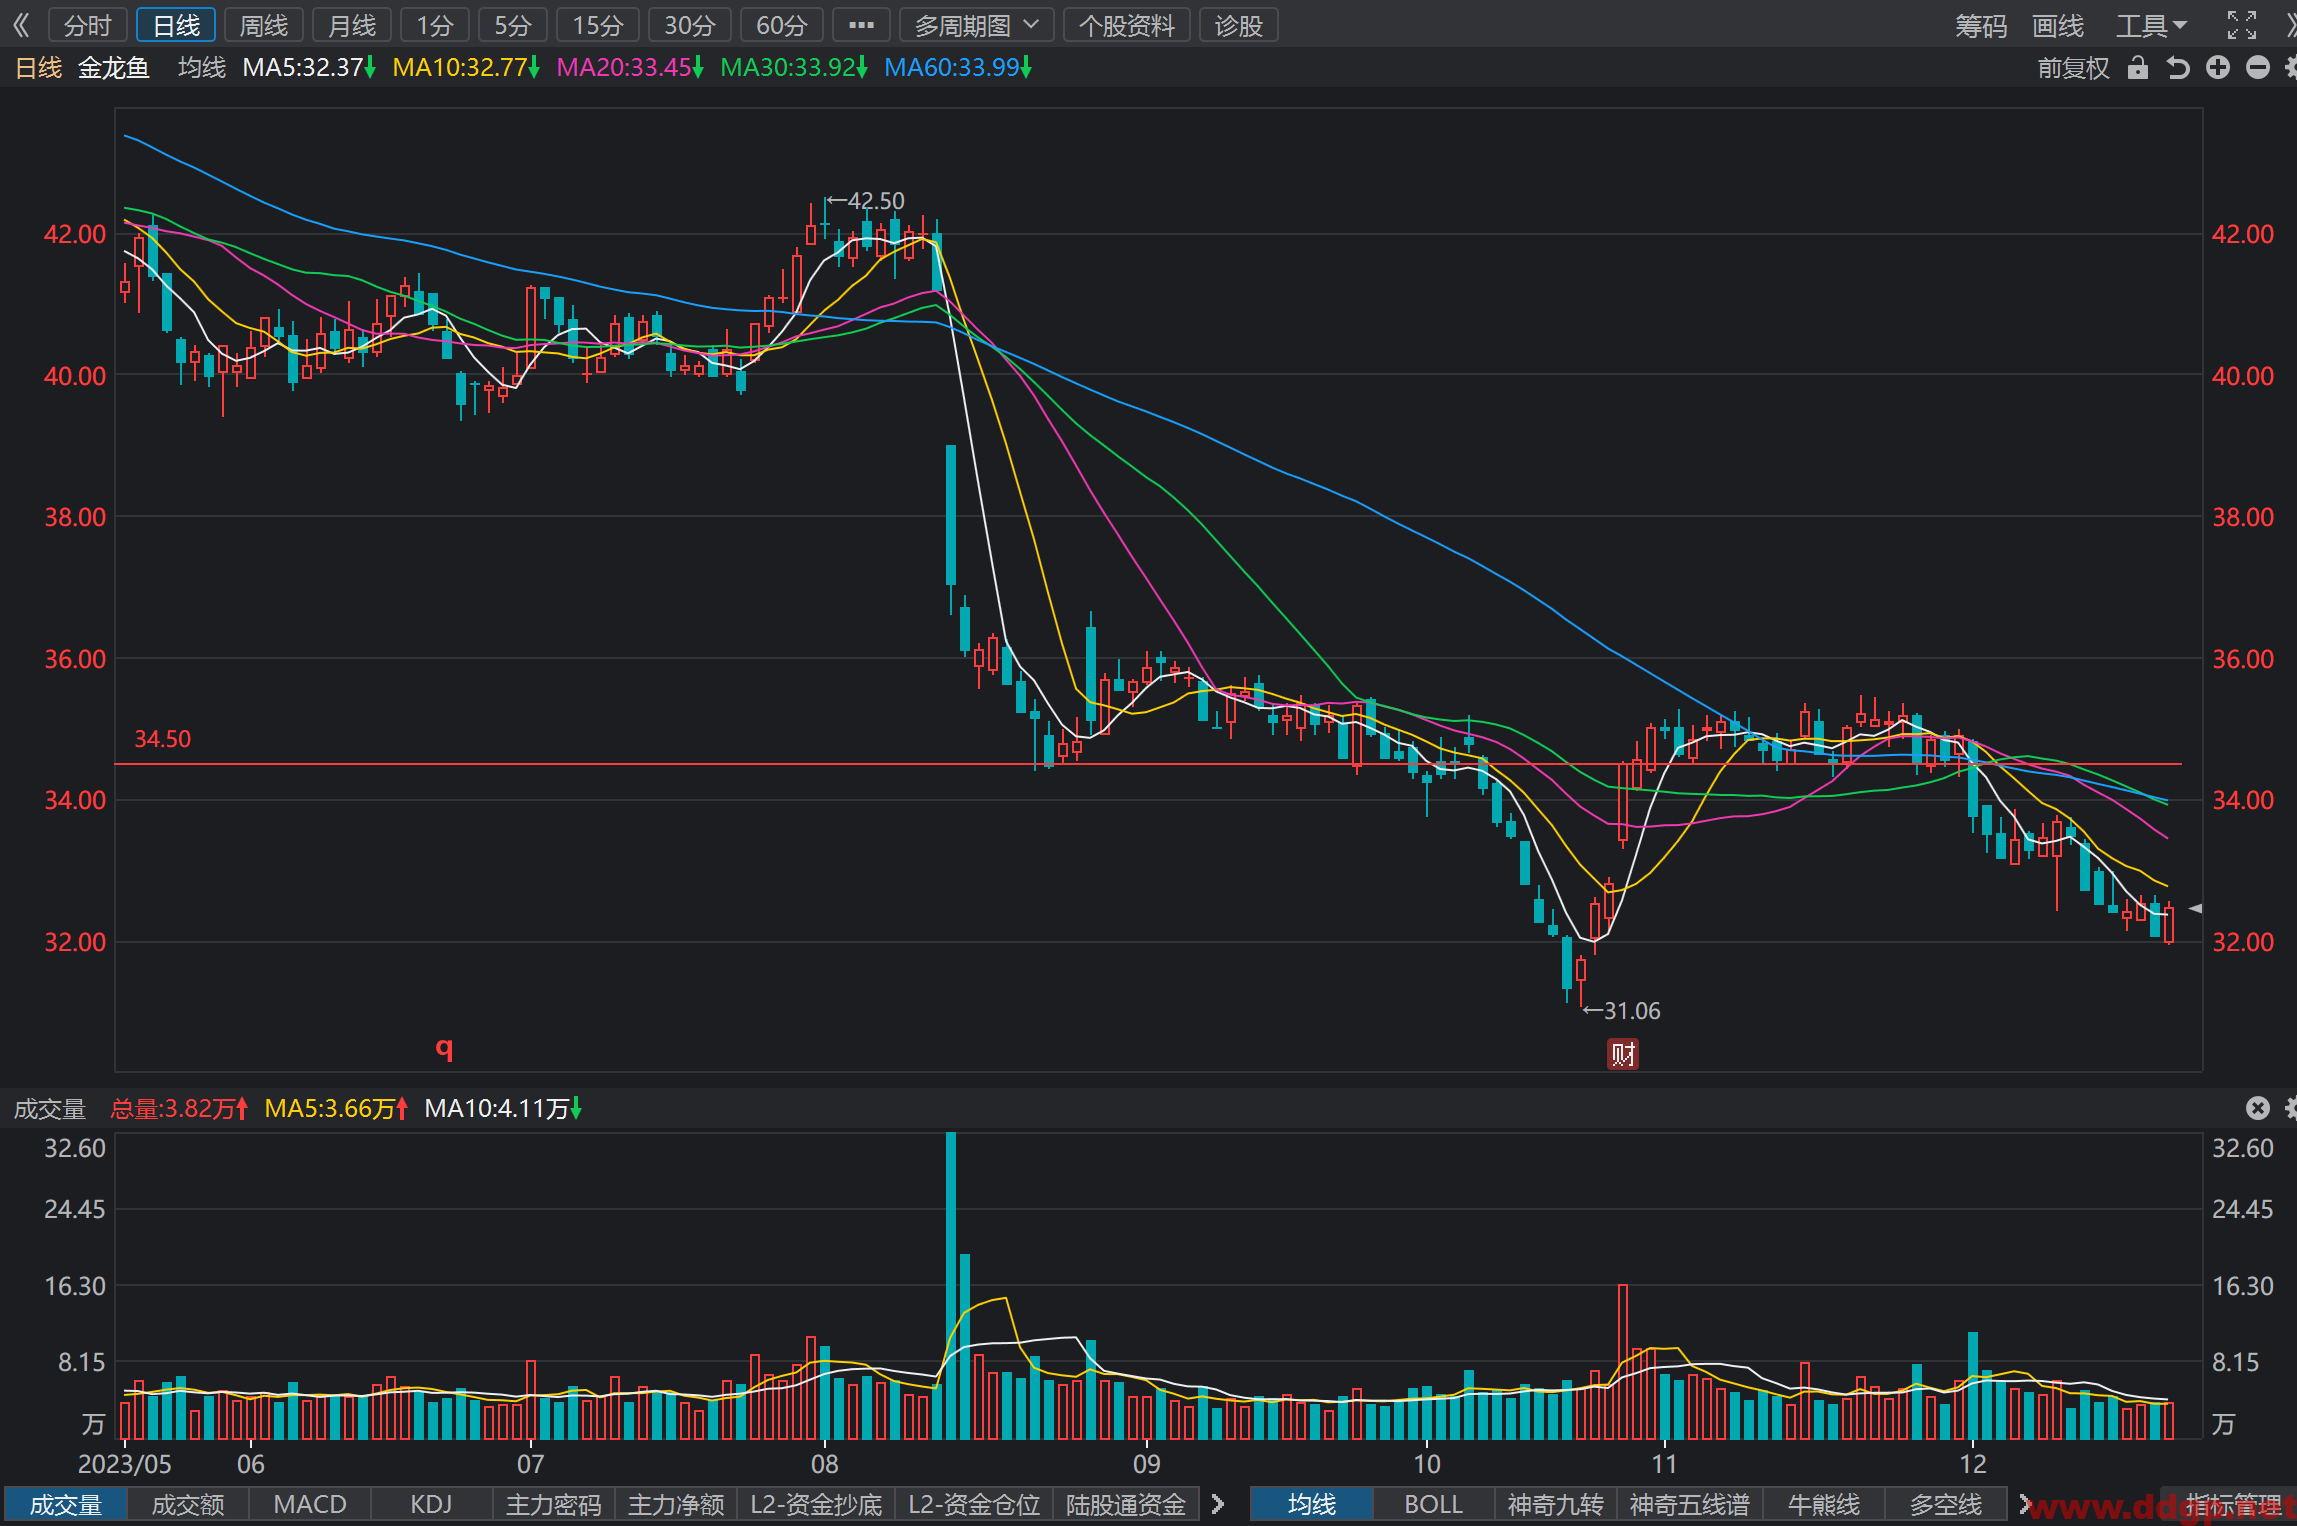Select the 陆股通资金 indicator tab
This screenshot has width=2297, height=1526.
pyautogui.click(x=1126, y=1504)
